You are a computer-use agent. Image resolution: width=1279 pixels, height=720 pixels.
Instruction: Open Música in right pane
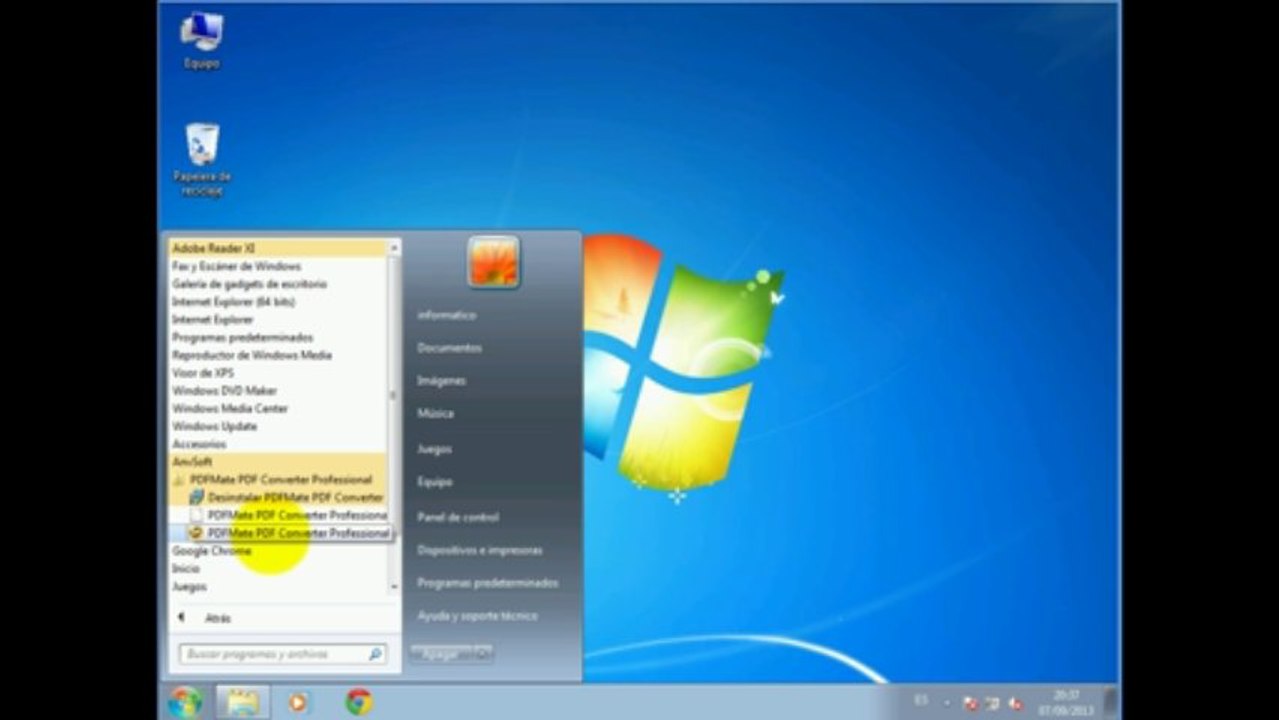pyautogui.click(x=436, y=414)
